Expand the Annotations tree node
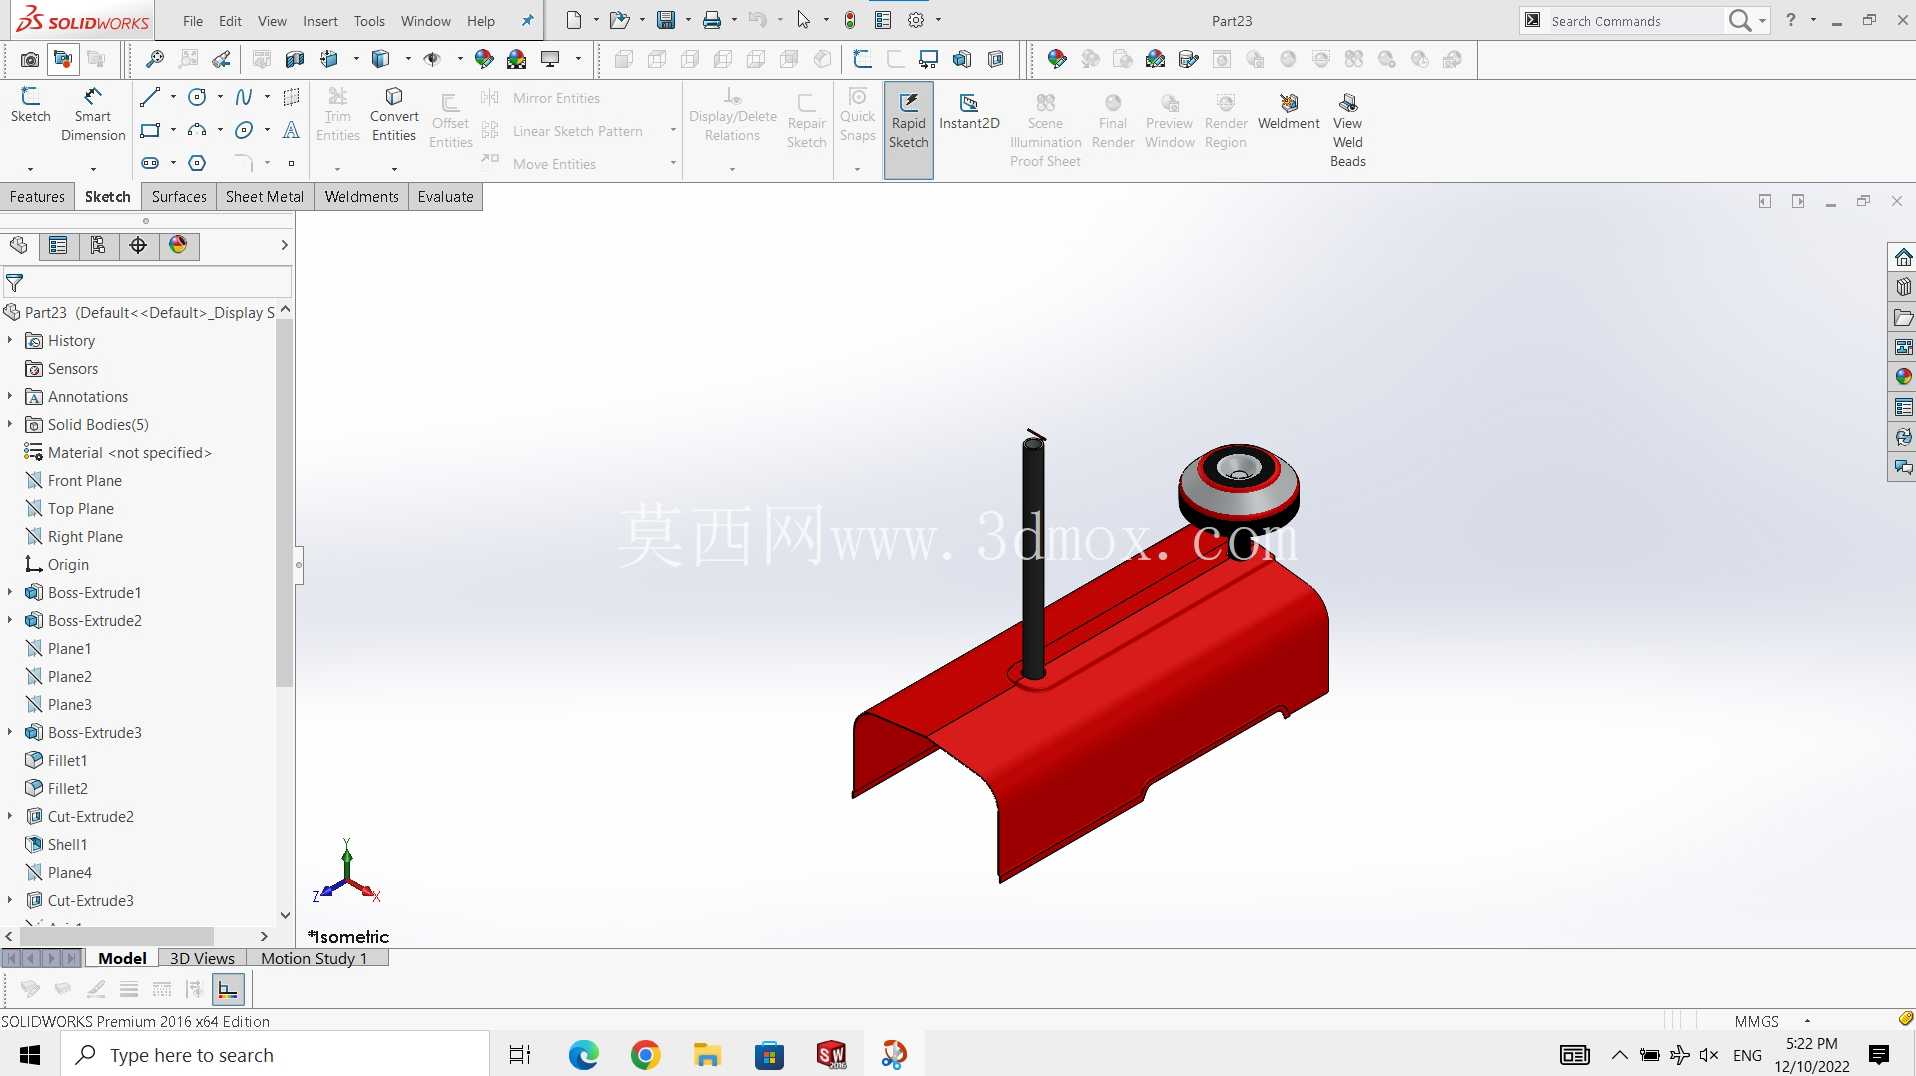 10,397
